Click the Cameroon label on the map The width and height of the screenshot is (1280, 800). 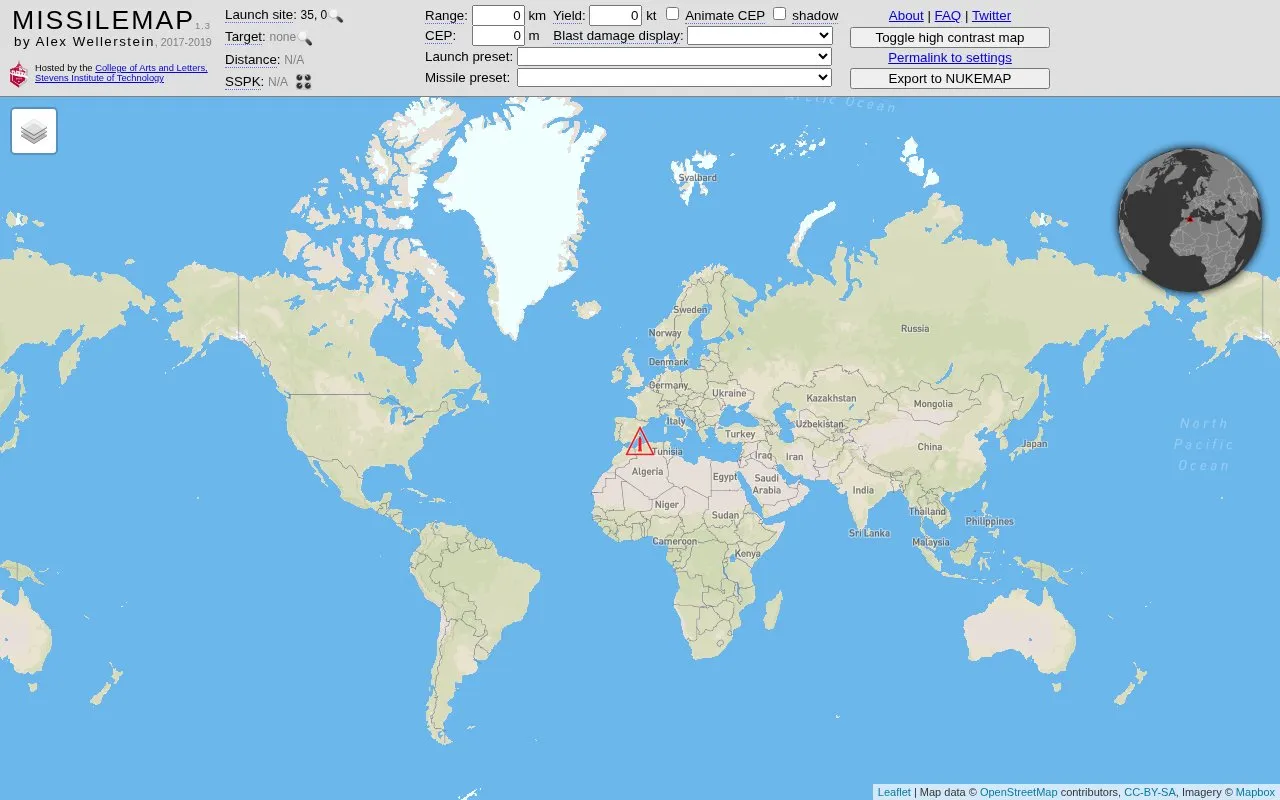675,541
